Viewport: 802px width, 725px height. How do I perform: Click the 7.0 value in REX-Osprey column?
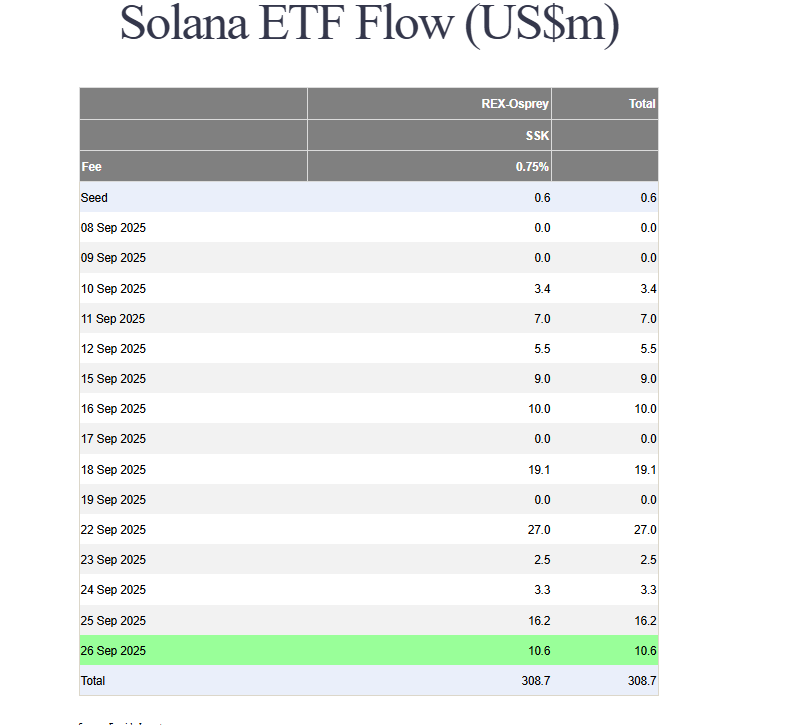click(541, 319)
